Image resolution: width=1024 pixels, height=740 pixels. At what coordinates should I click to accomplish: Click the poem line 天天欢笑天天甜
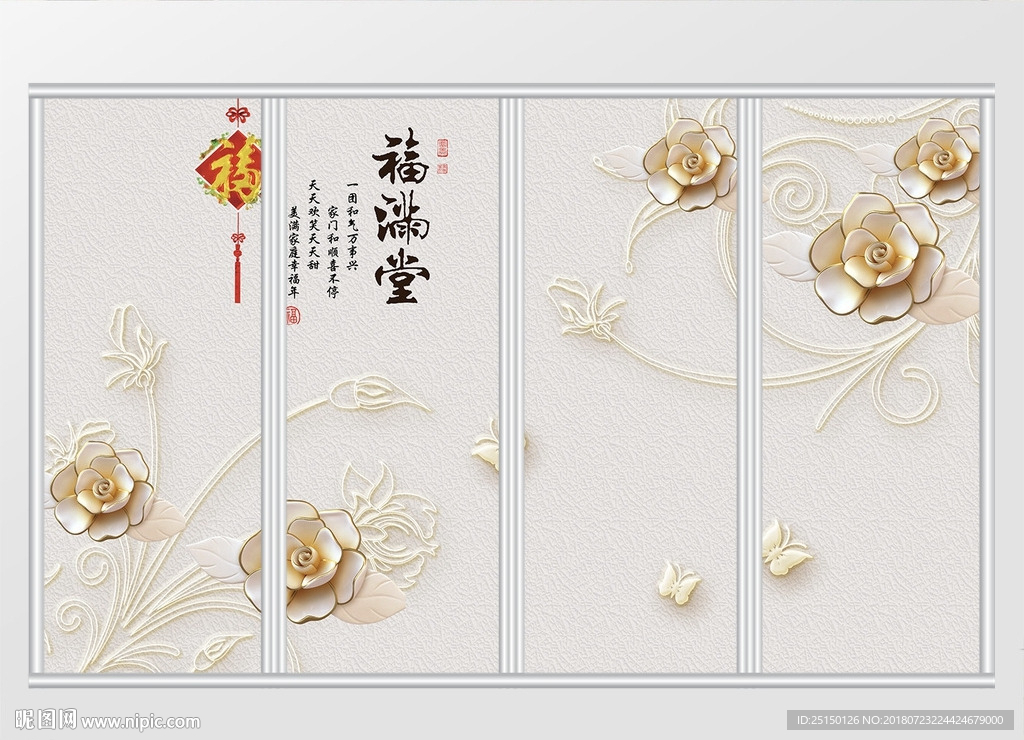point(314,225)
